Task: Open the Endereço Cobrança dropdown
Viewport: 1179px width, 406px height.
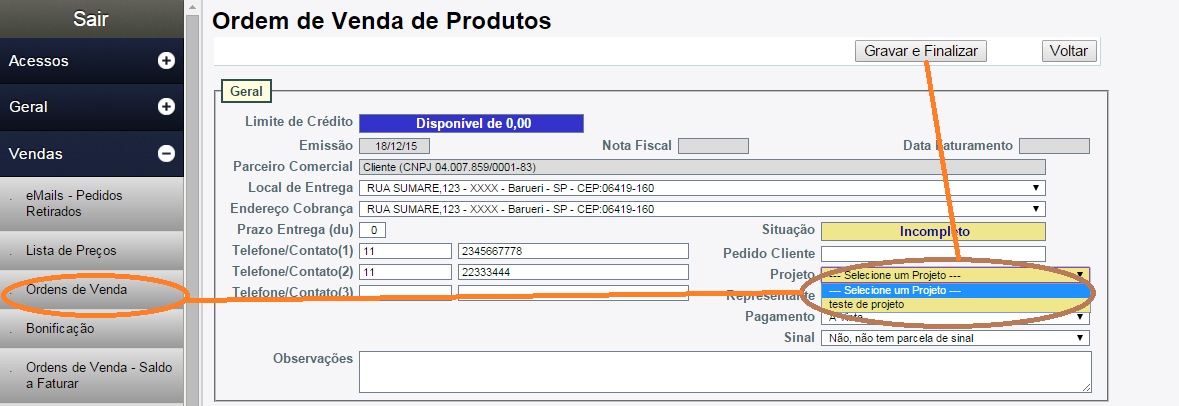Action: coord(701,209)
